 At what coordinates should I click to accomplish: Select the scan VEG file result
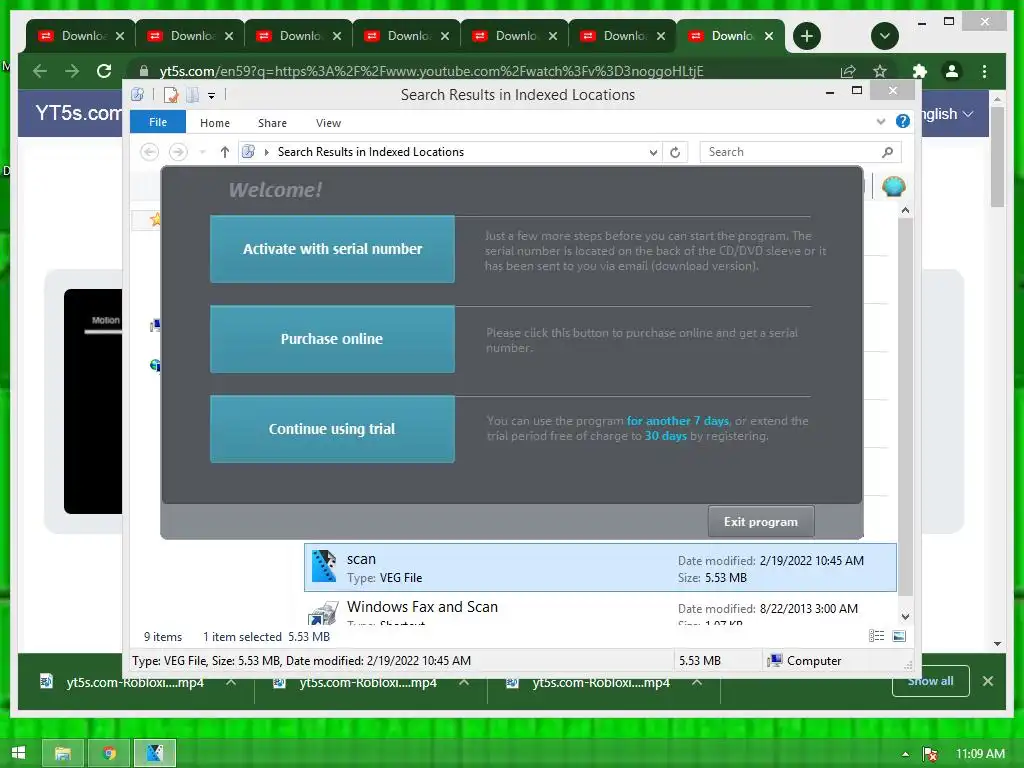(x=600, y=568)
